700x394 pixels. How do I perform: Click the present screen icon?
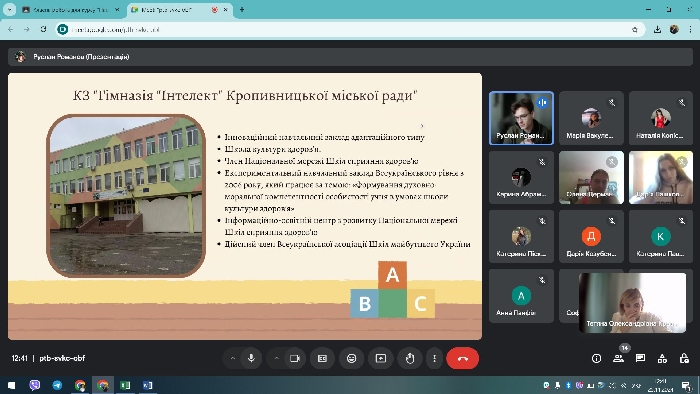pyautogui.click(x=381, y=358)
